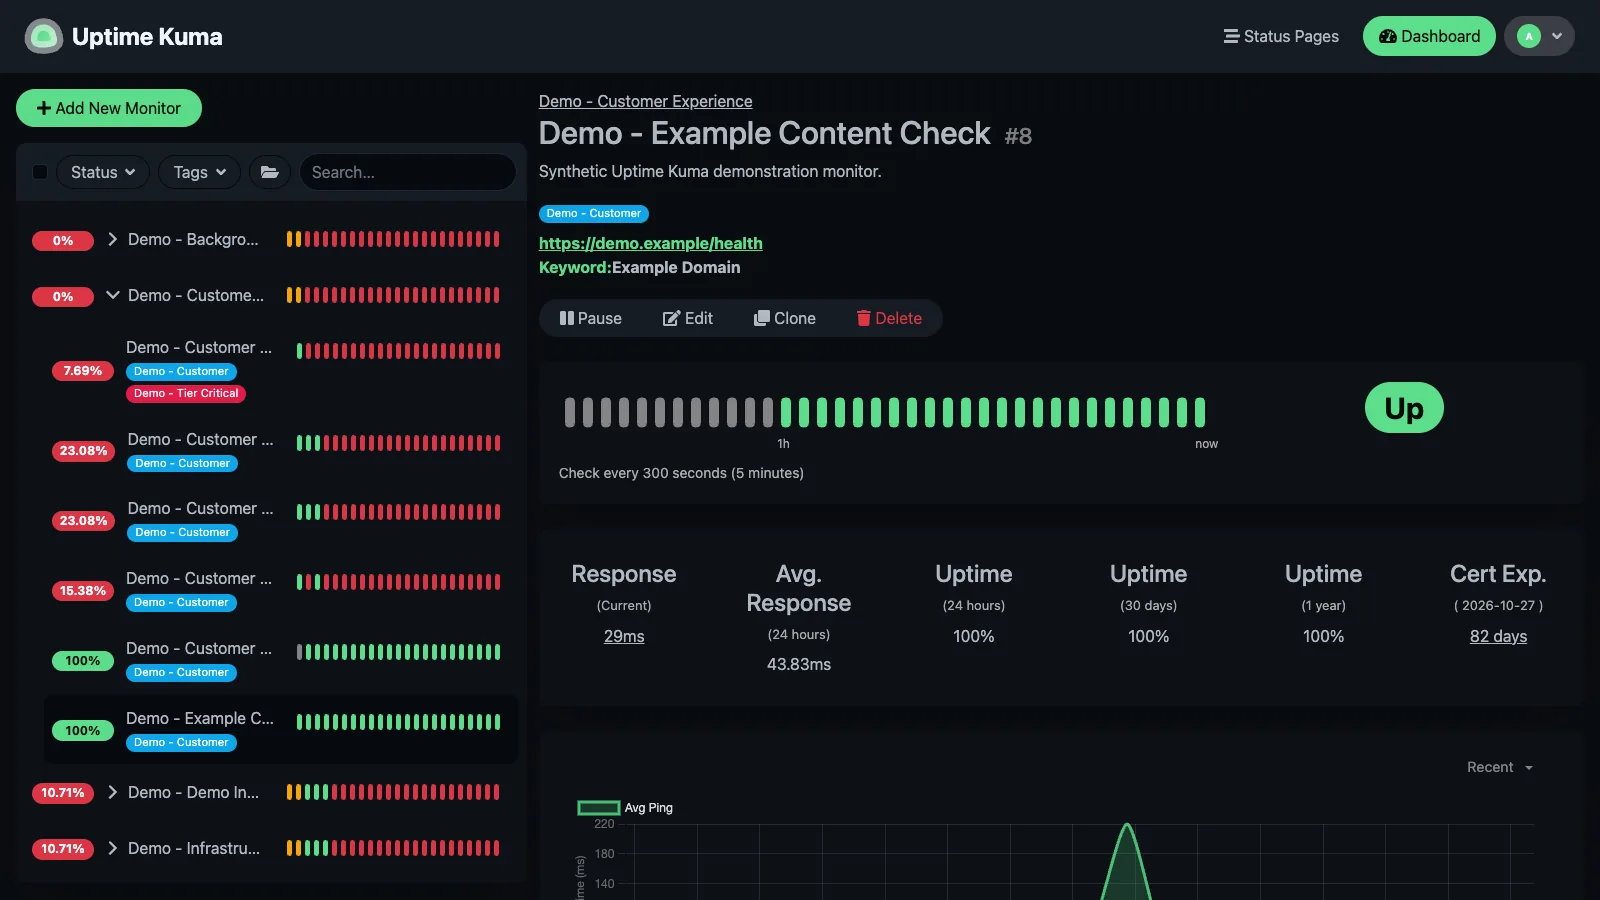The width and height of the screenshot is (1600, 900).
Task: Tick the select-all monitors checkbox
Action: pos(40,172)
